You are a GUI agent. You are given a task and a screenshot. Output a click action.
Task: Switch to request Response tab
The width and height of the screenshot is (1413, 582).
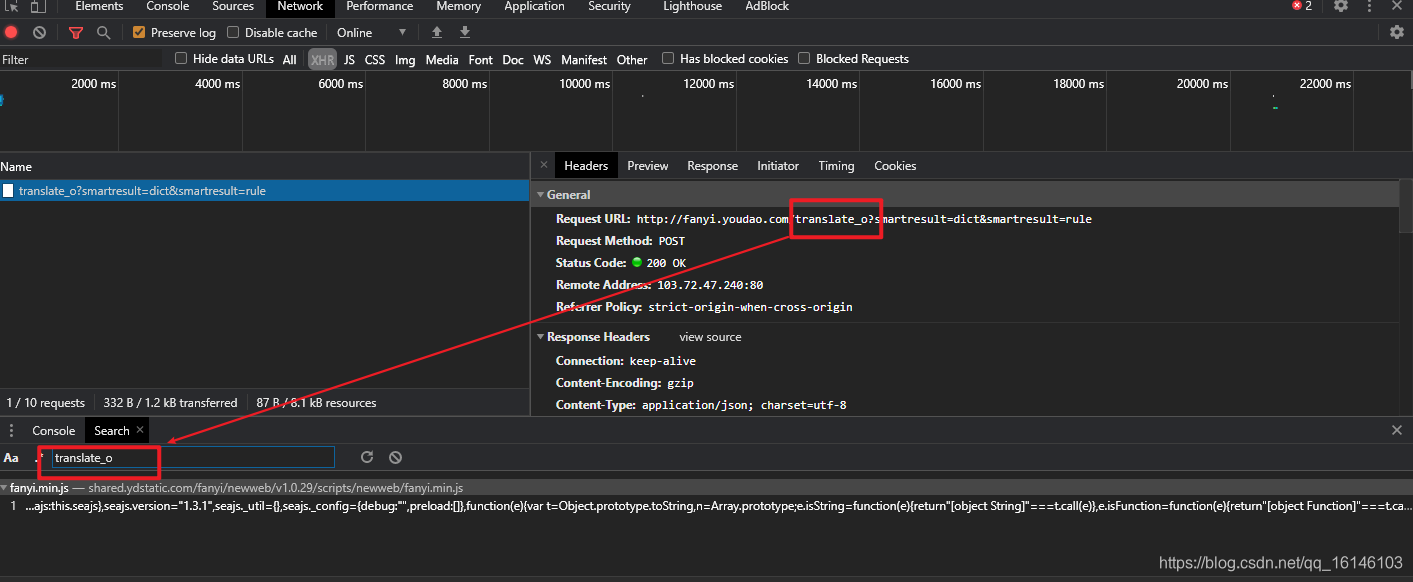[712, 166]
